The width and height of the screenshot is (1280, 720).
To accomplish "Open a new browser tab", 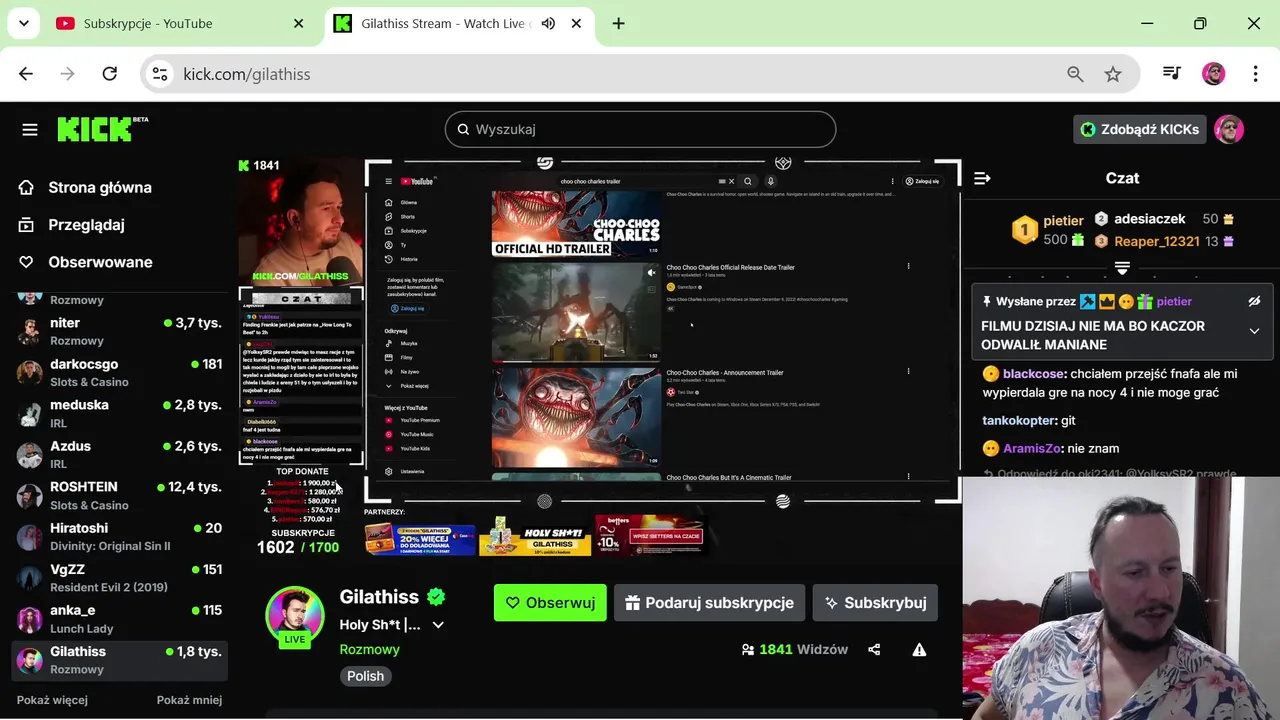I will (618, 23).
